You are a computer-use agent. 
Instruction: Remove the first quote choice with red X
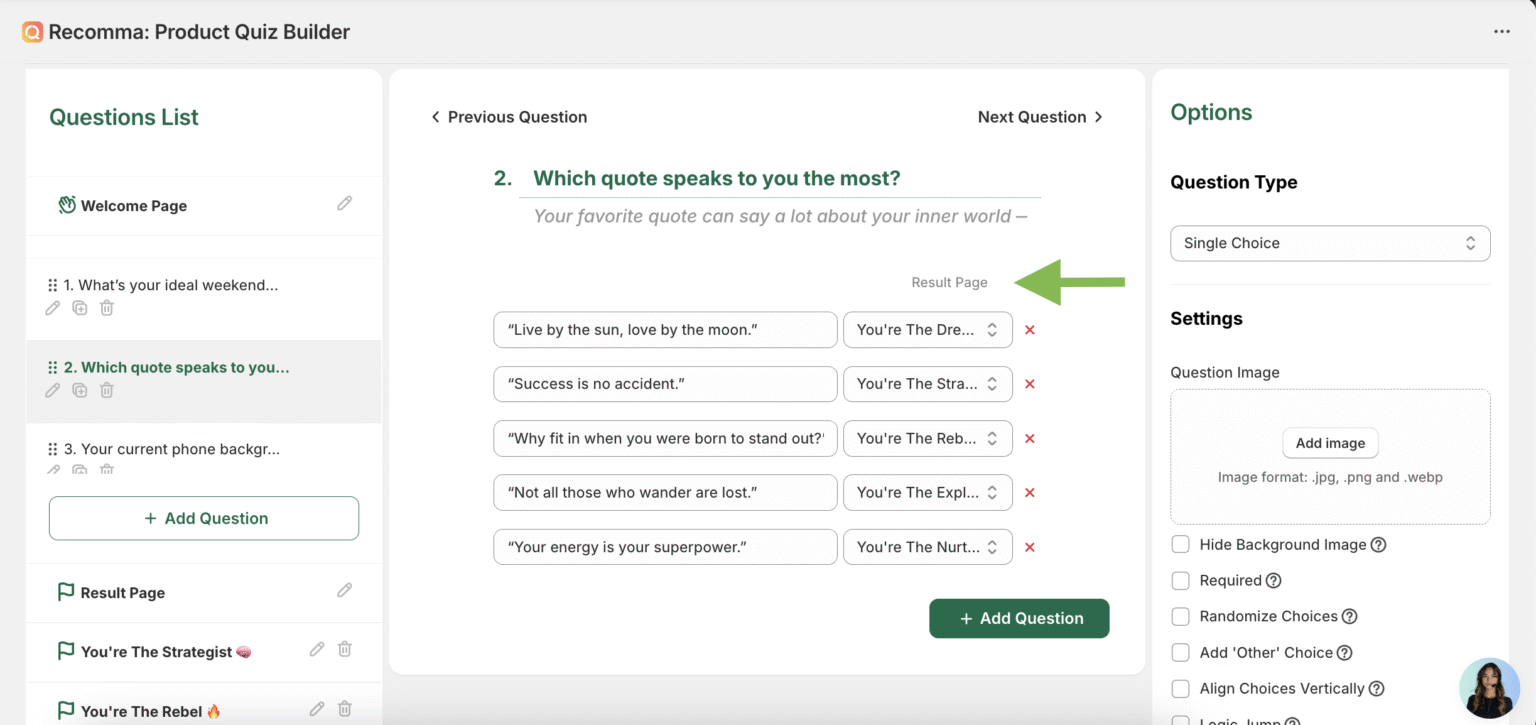[1029, 329]
